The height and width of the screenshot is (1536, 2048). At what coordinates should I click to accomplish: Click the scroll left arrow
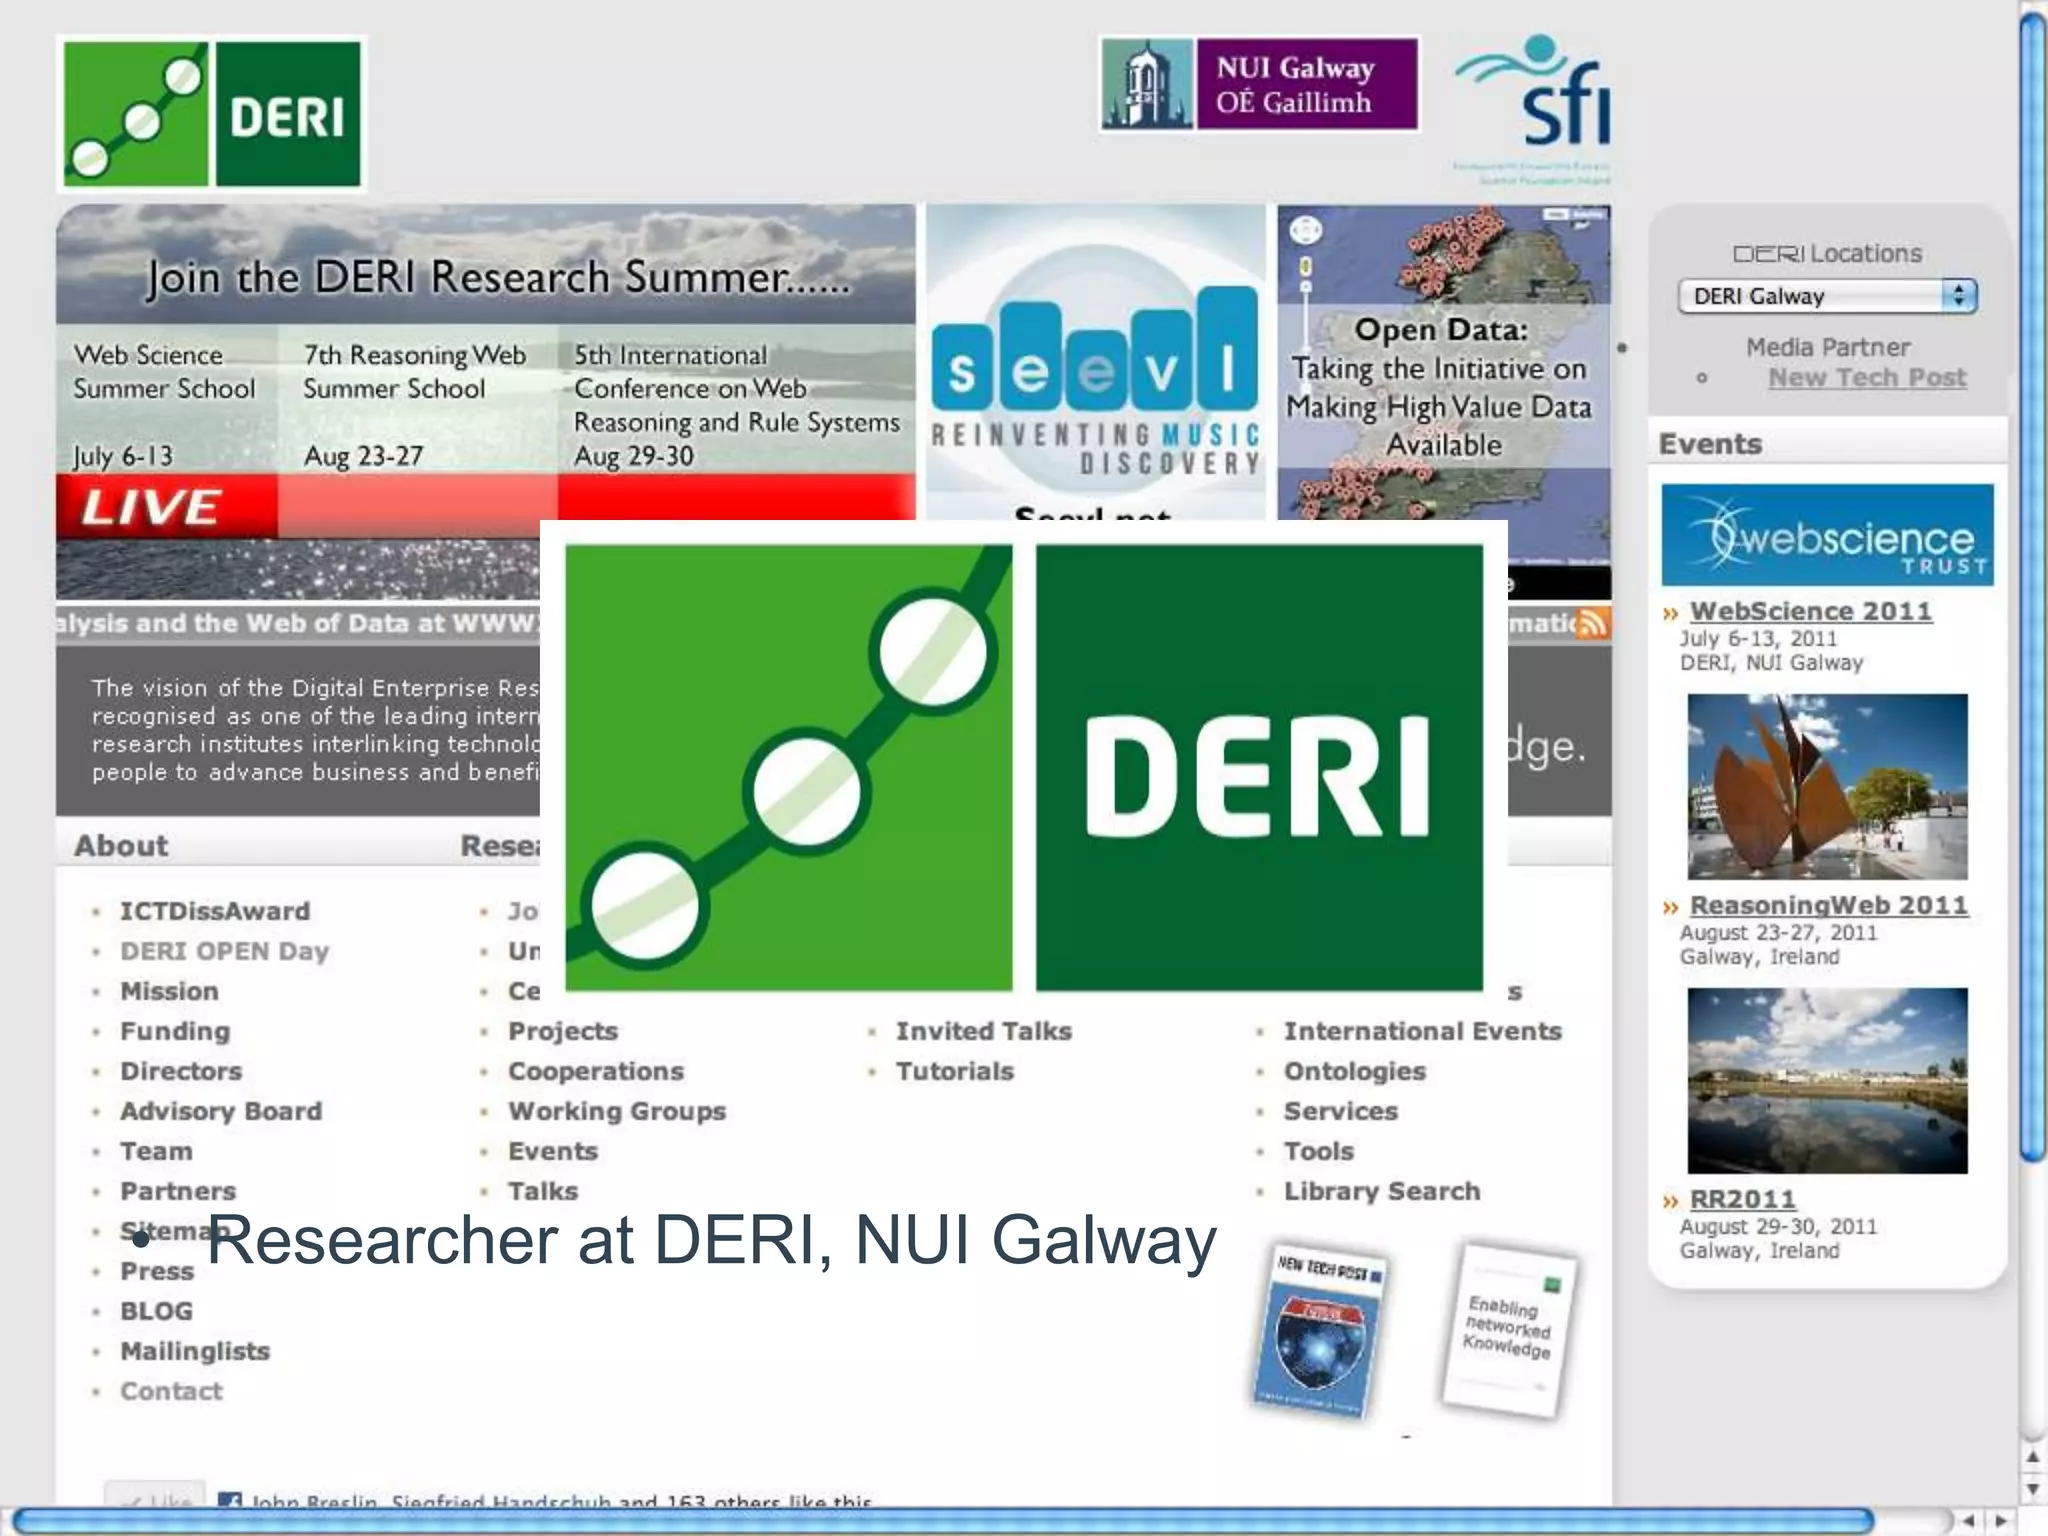(x=1969, y=1521)
